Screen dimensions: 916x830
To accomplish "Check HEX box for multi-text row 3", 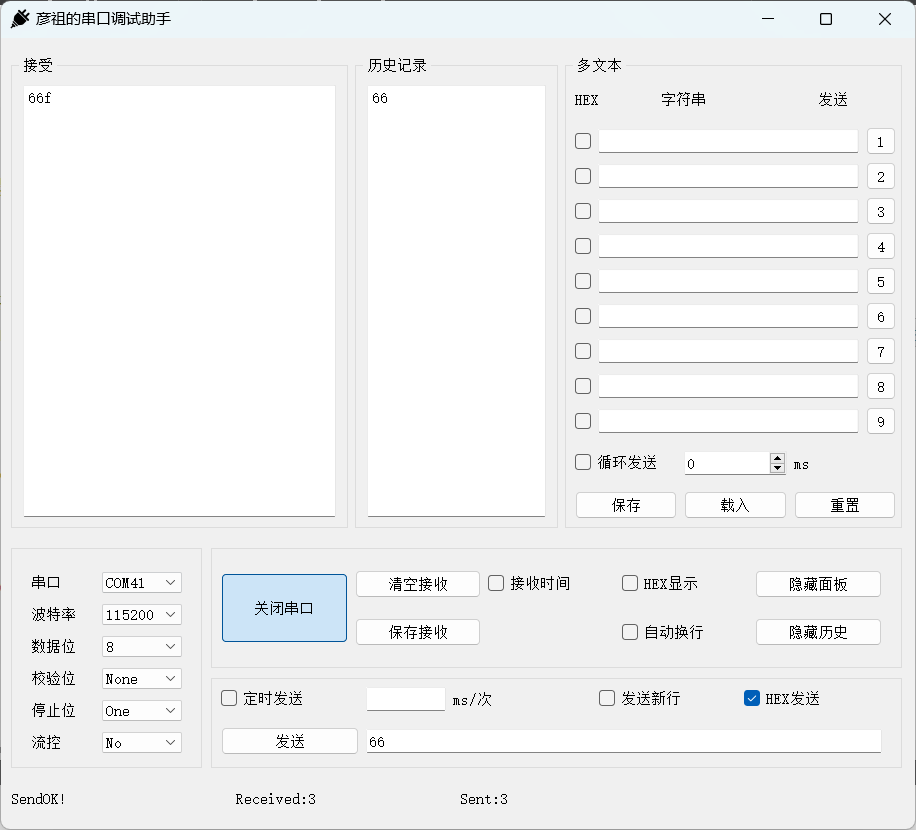I will [x=583, y=211].
